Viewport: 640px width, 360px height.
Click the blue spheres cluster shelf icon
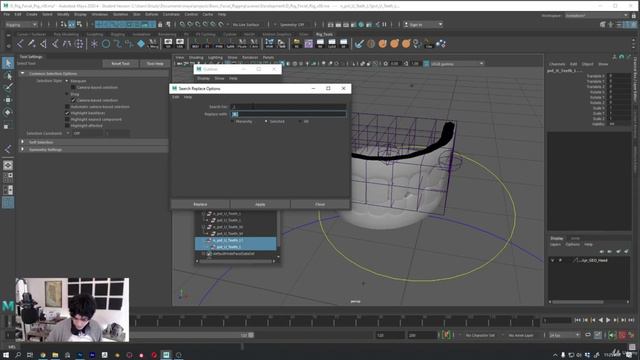click(441, 43)
